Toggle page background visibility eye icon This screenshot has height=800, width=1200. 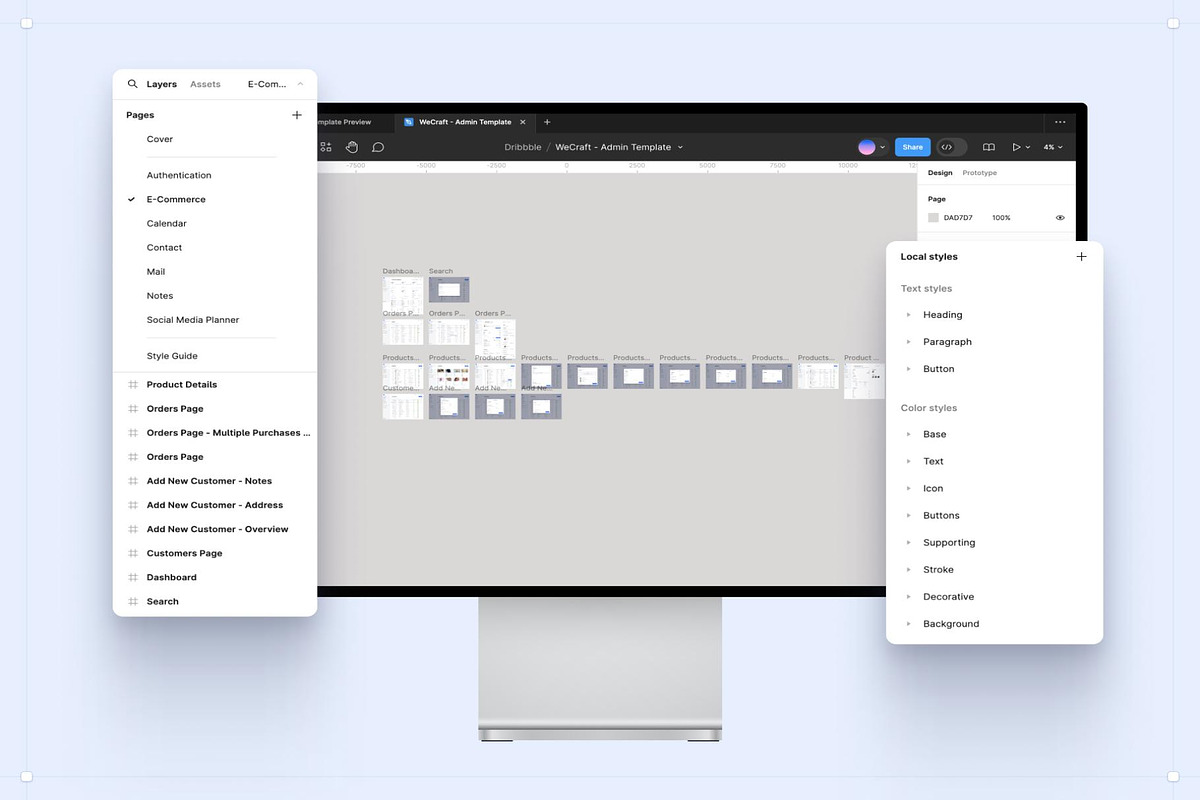[x=1060, y=217]
